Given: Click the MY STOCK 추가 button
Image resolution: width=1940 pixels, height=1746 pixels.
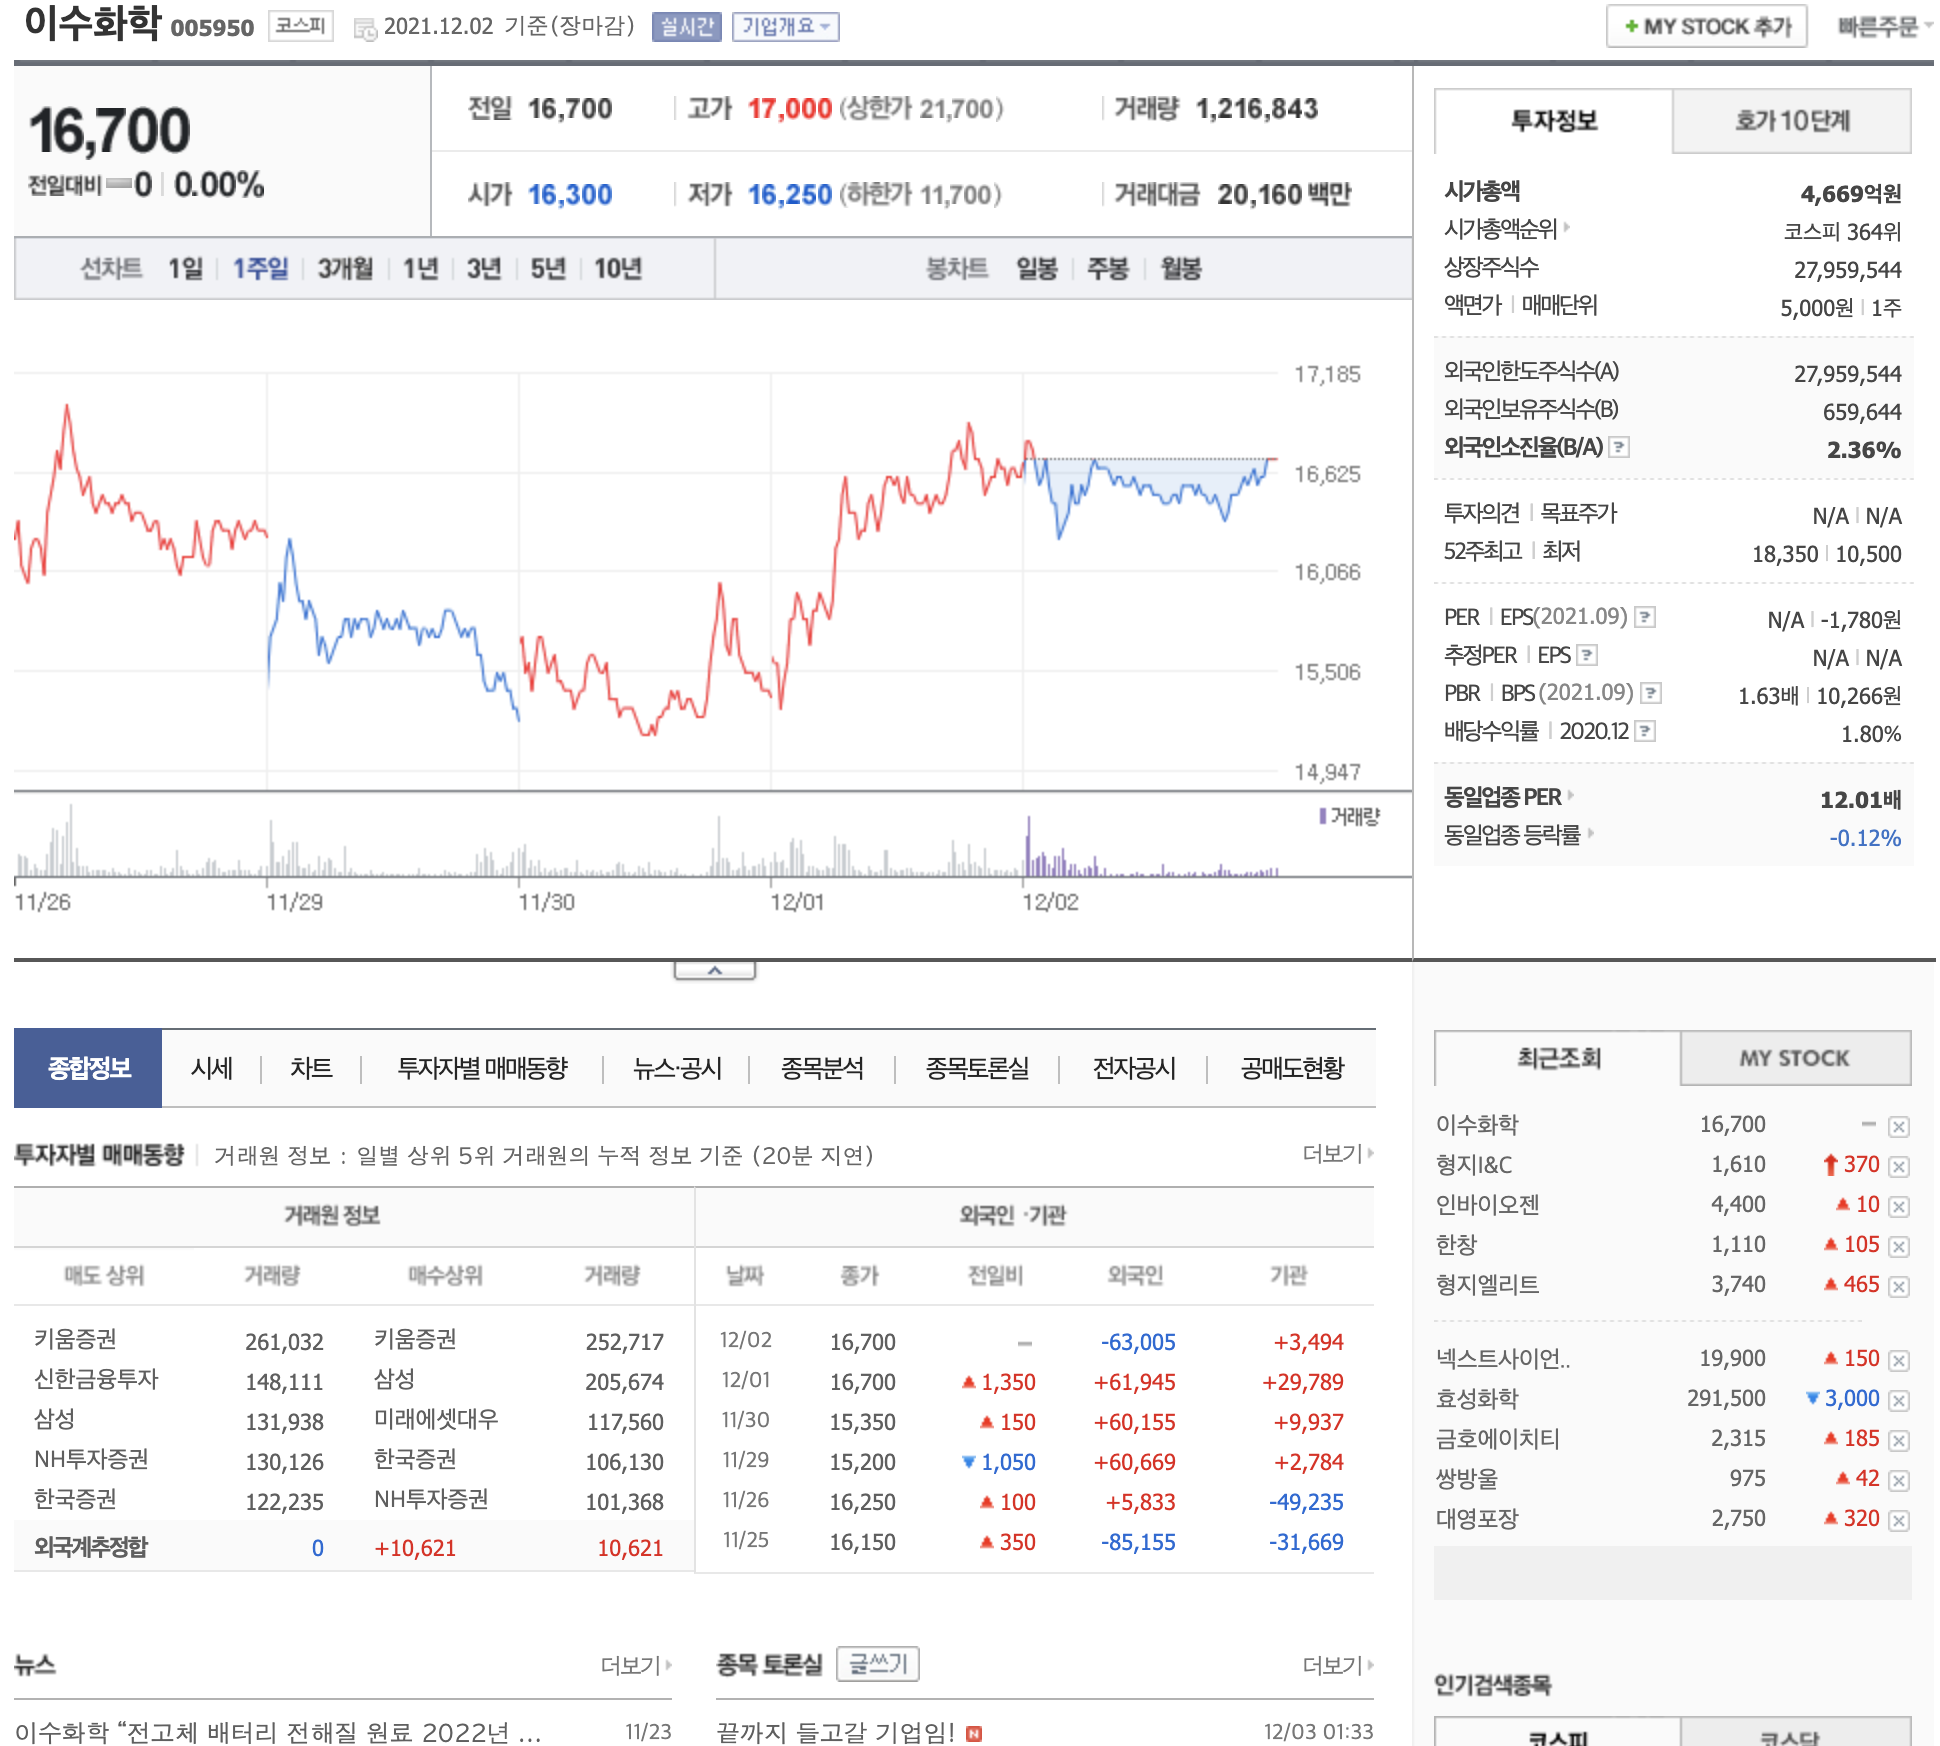Looking at the screenshot, I should (x=1706, y=27).
